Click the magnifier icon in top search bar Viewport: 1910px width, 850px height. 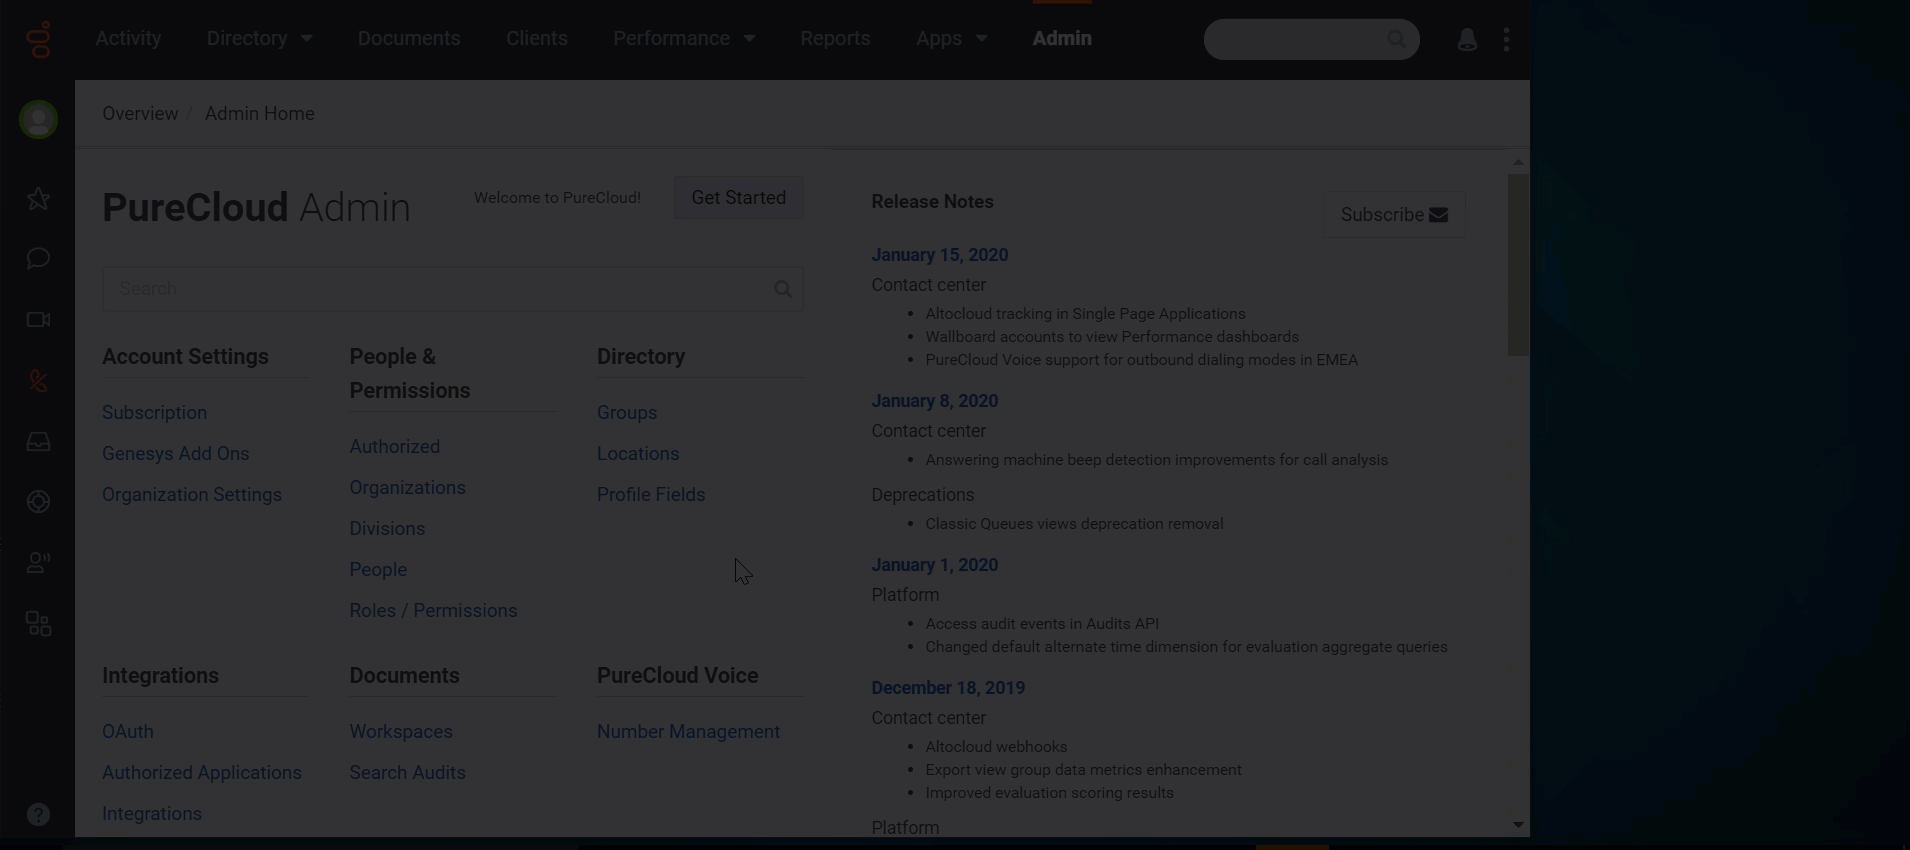(x=1396, y=39)
